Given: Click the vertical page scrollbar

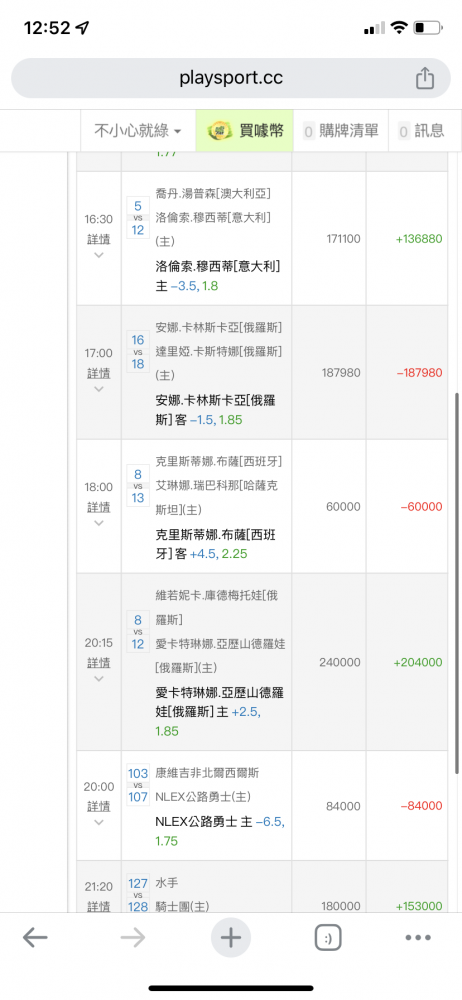Looking at the screenshot, I should (x=457, y=583).
